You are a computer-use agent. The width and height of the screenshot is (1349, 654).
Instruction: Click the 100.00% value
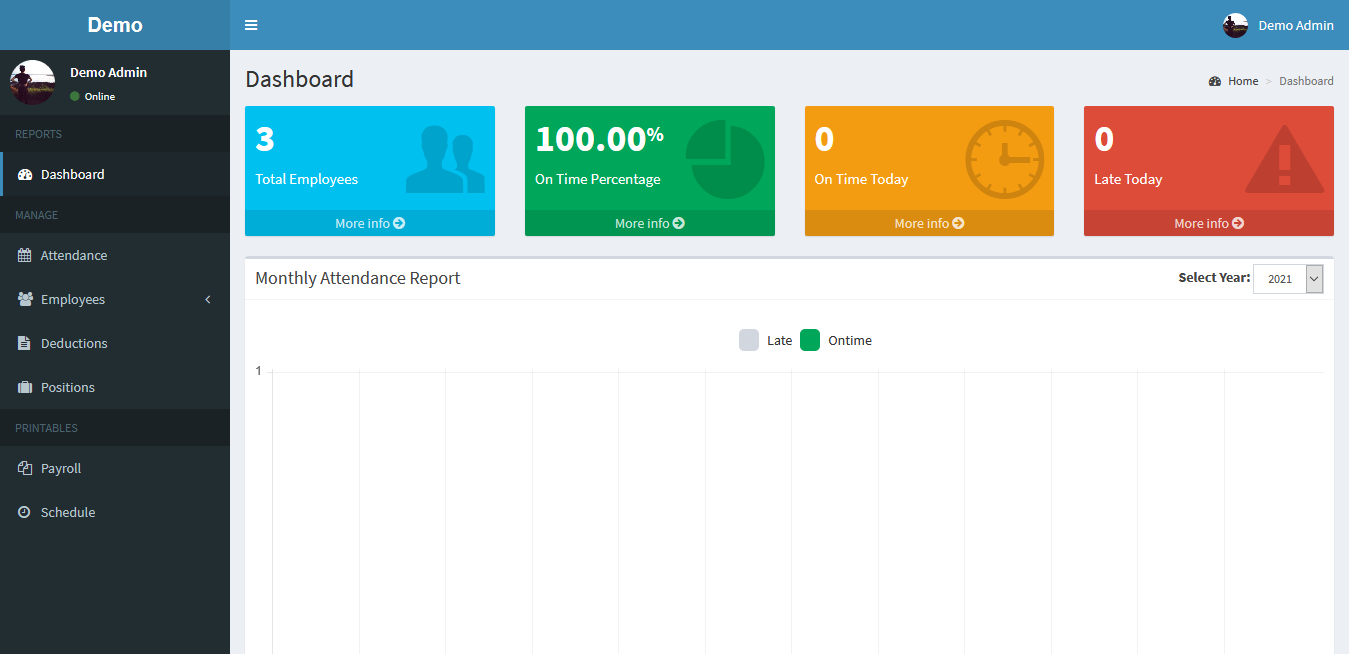[x=599, y=138]
